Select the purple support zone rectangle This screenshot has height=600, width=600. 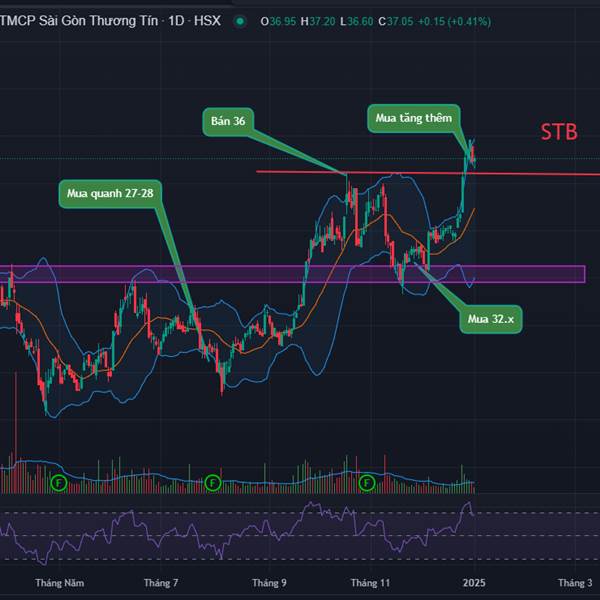click(292, 274)
